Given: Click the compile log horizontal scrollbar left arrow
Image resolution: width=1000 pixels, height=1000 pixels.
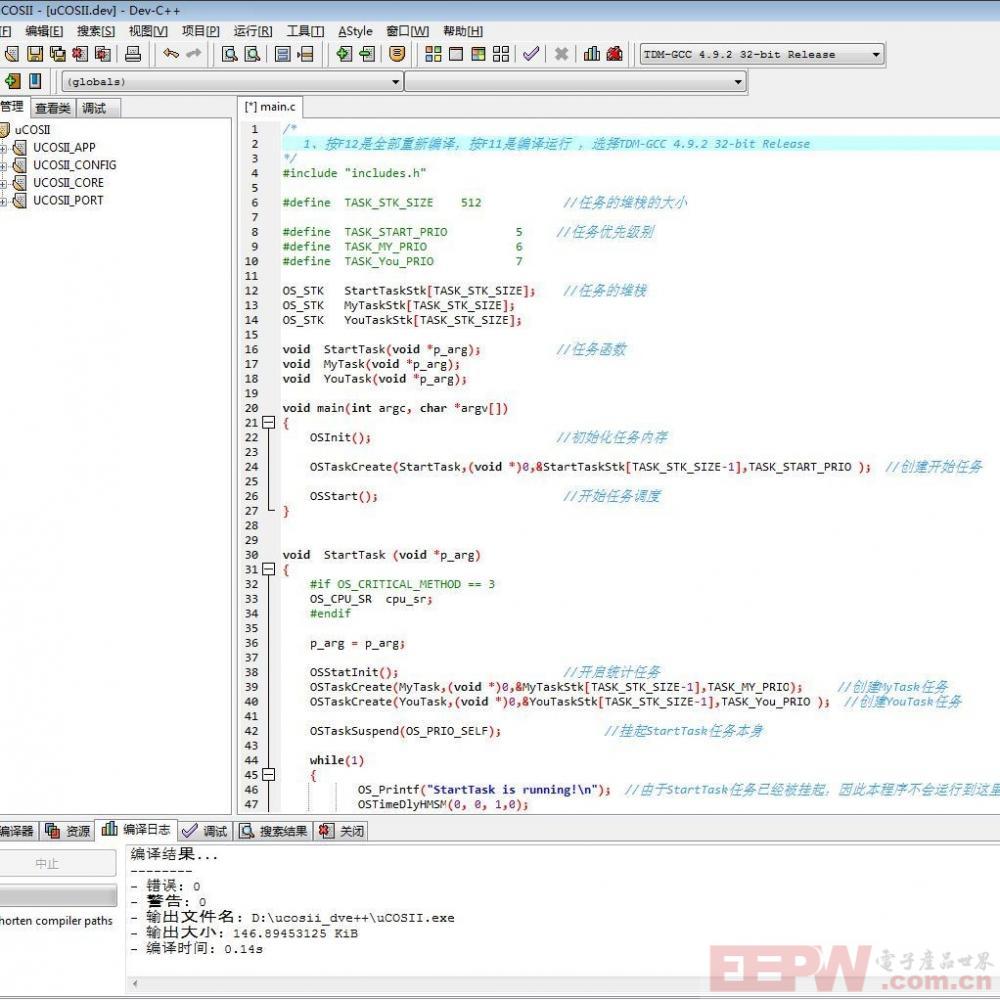Looking at the screenshot, I should coord(135,984).
